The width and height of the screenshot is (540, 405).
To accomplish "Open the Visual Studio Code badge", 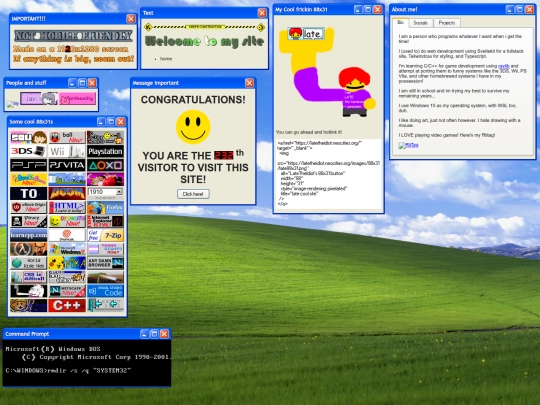I will 105,291.
